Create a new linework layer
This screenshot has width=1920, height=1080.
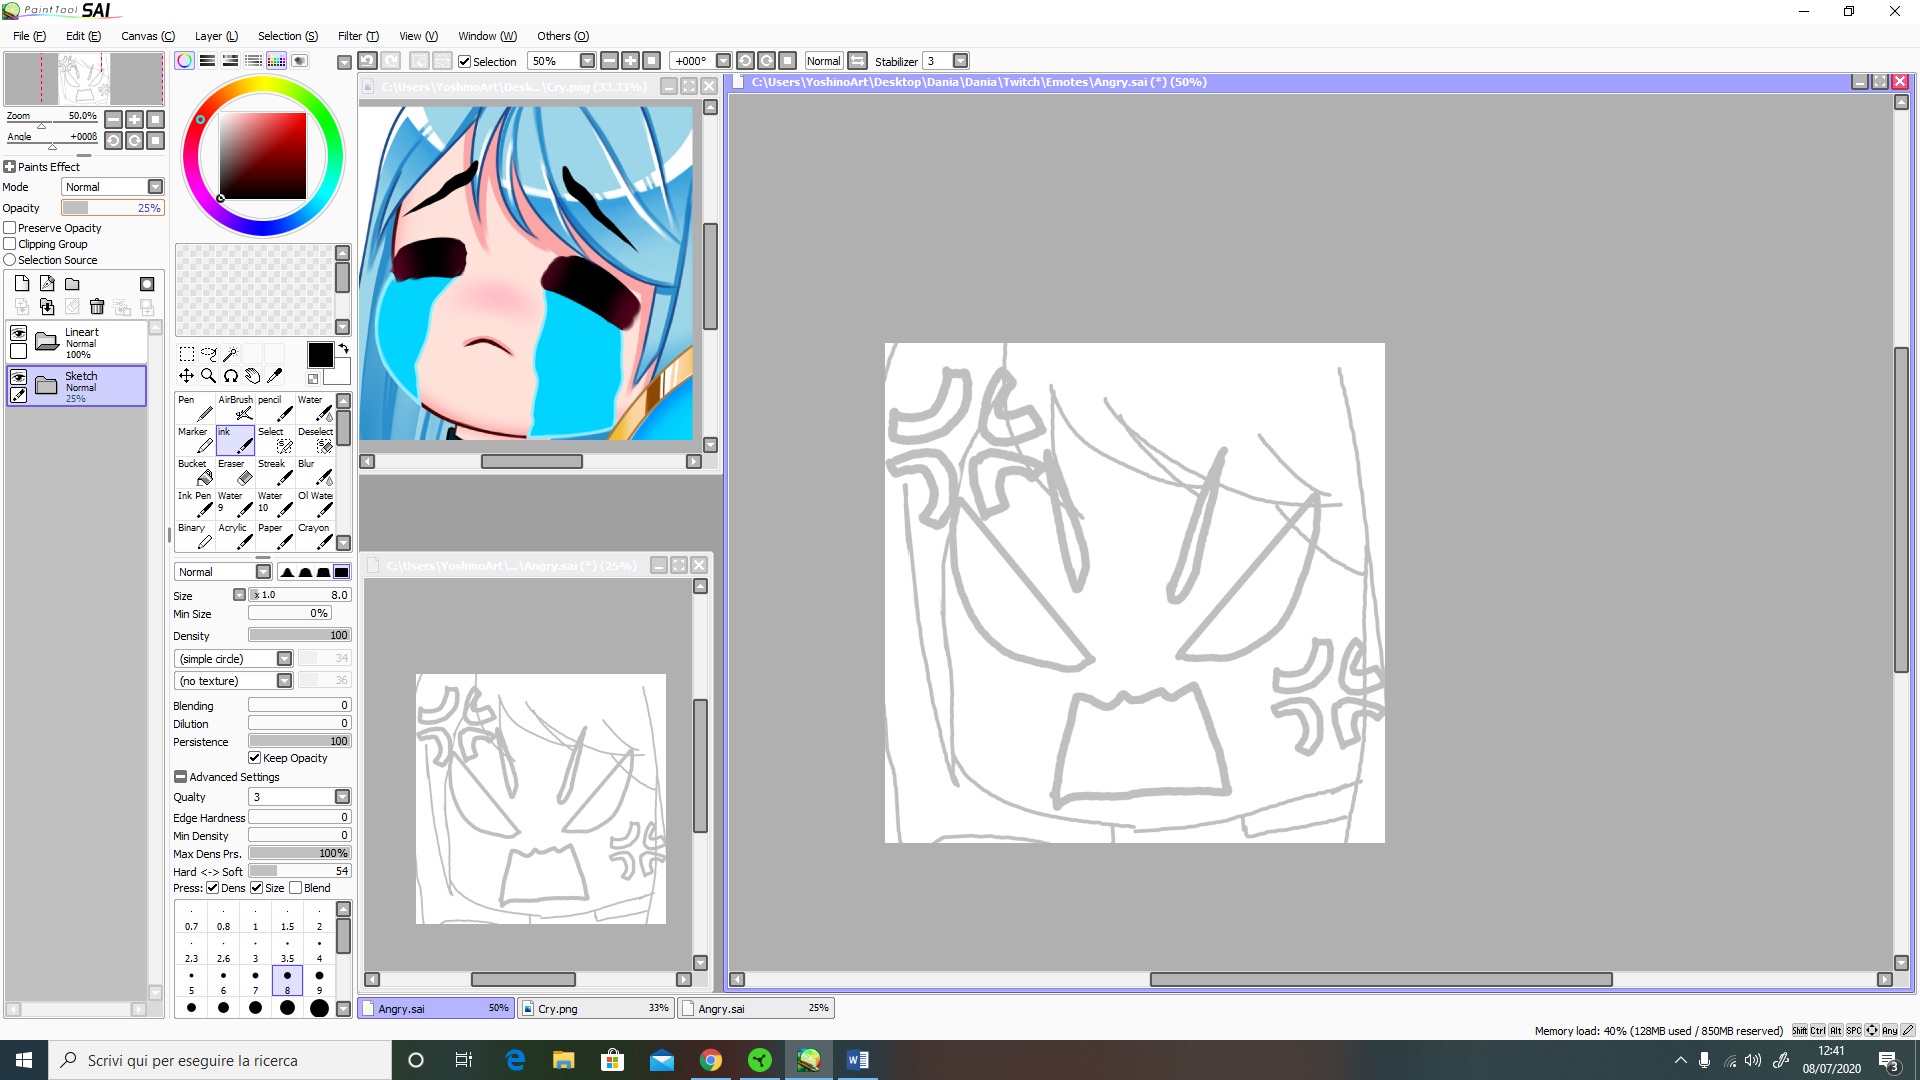coord(47,284)
